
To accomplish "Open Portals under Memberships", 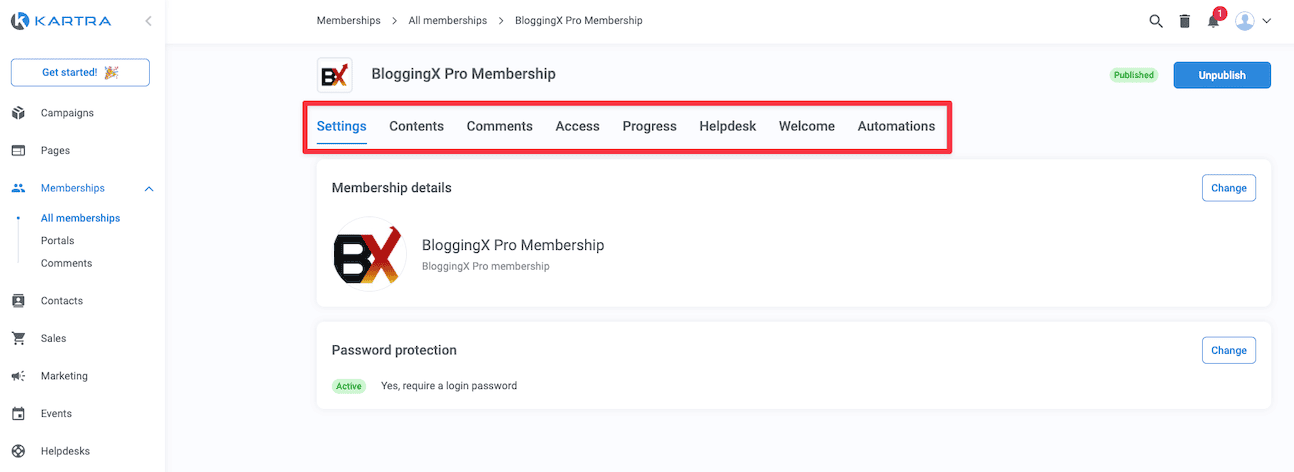I will pos(57,241).
